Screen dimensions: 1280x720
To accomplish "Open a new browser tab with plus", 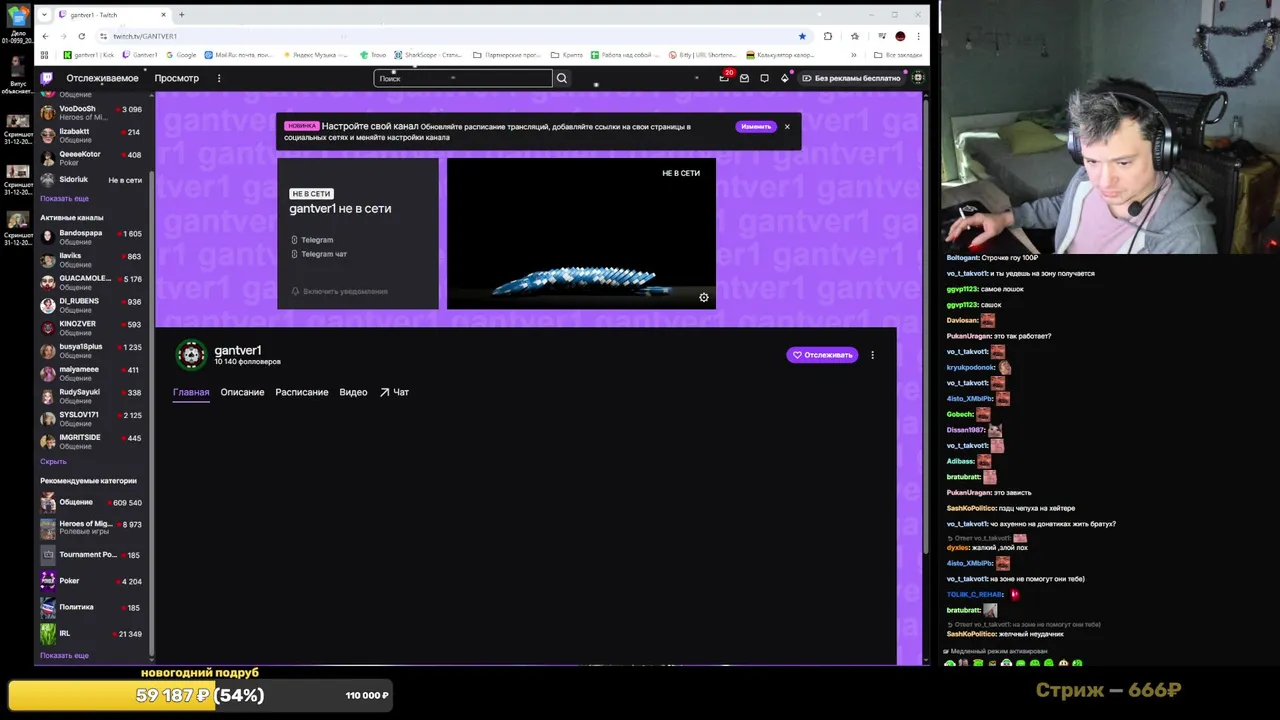I will click(181, 15).
